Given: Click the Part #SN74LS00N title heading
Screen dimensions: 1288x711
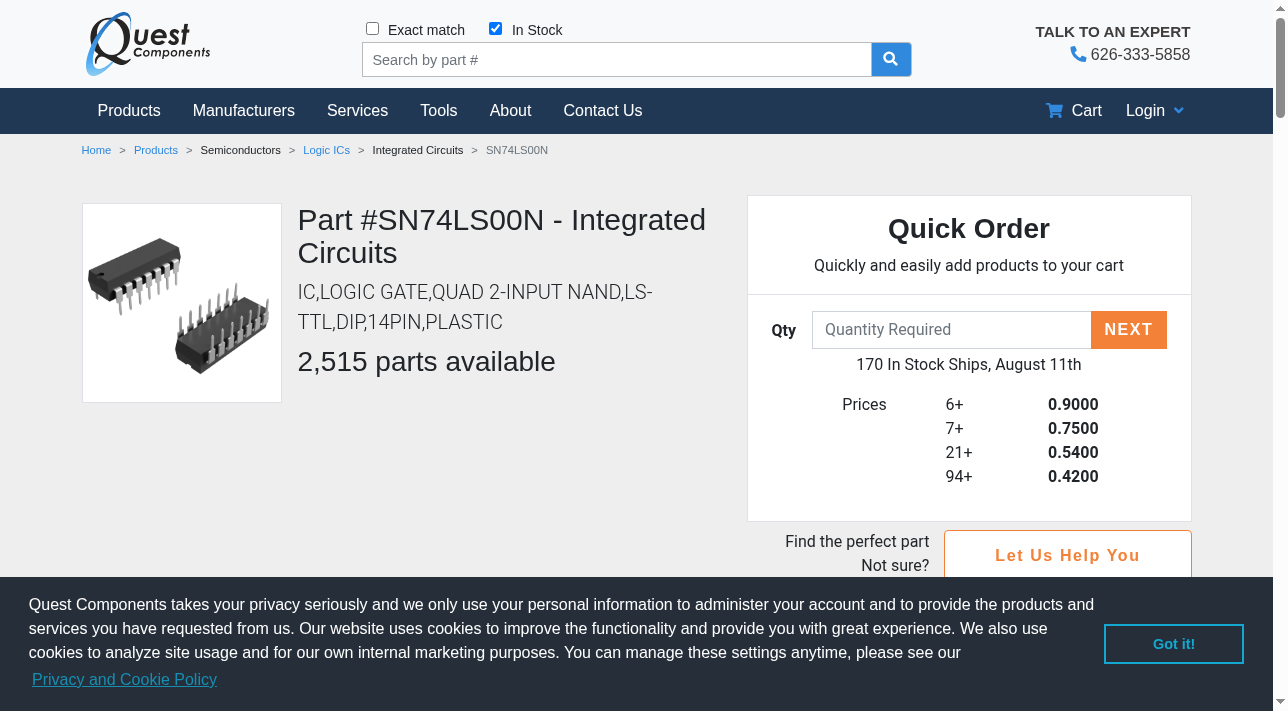Looking at the screenshot, I should click(502, 236).
